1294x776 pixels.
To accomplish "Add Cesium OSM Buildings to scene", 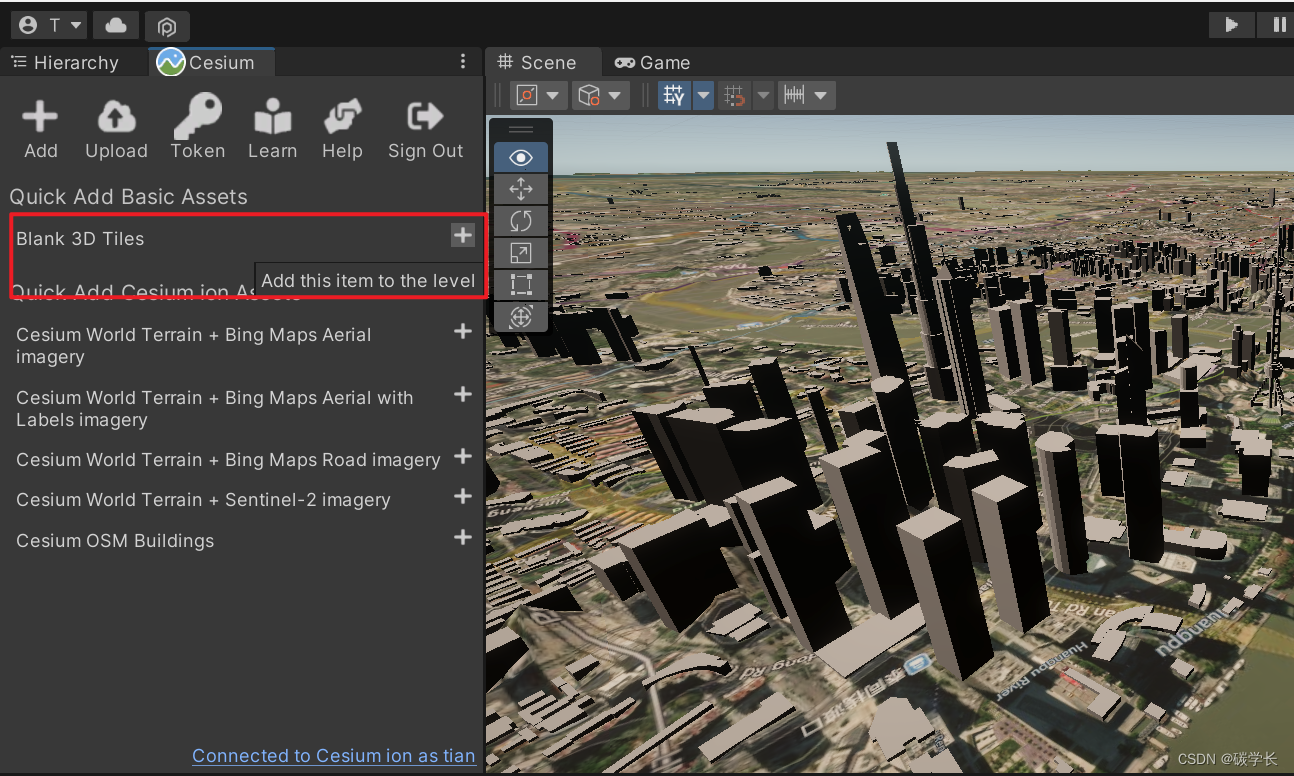I will 462,537.
